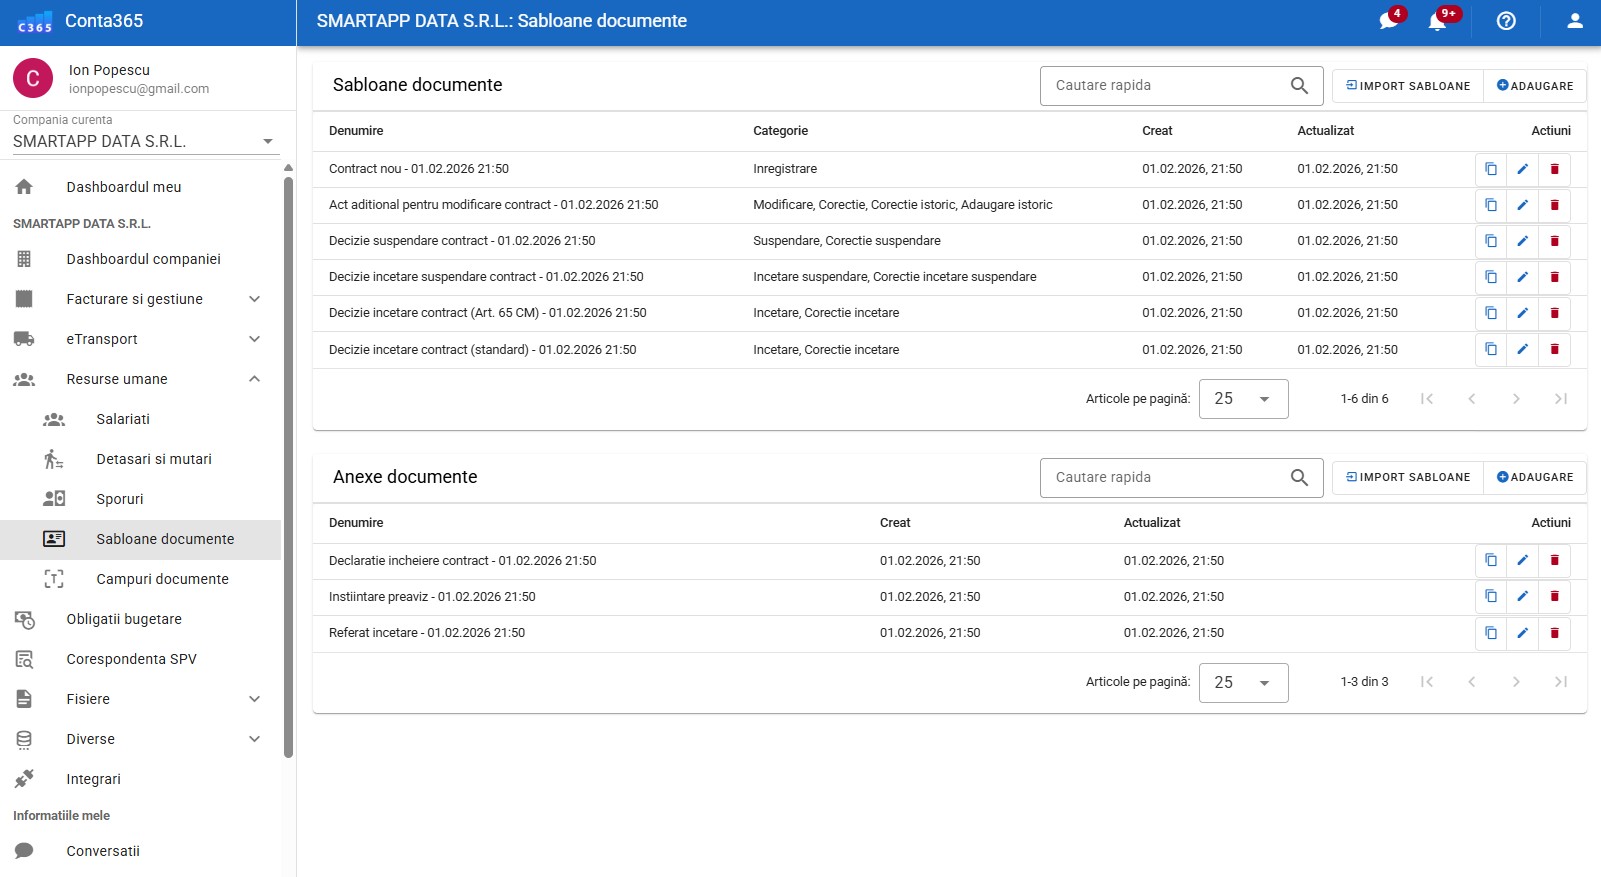1601x877 pixels.
Task: Click the Cautare rapida field in Sabloane documente
Action: pyautogui.click(x=1165, y=86)
